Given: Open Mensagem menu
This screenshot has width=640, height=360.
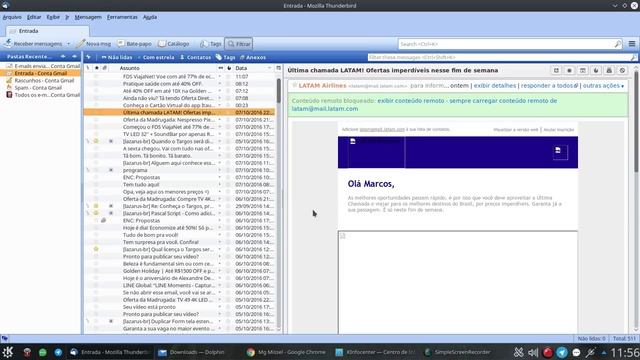Looking at the screenshot, I should [88, 17].
